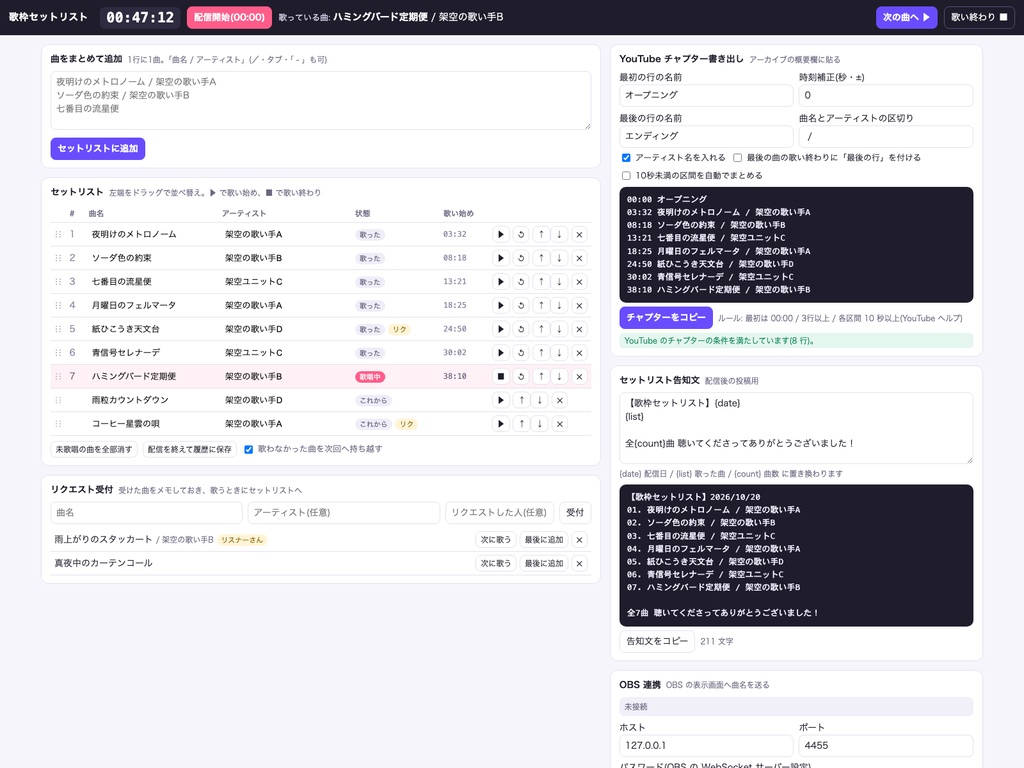Click the 配信開始(00:00) button
Image resolution: width=1024 pixels, height=768 pixels.
[x=229, y=17]
